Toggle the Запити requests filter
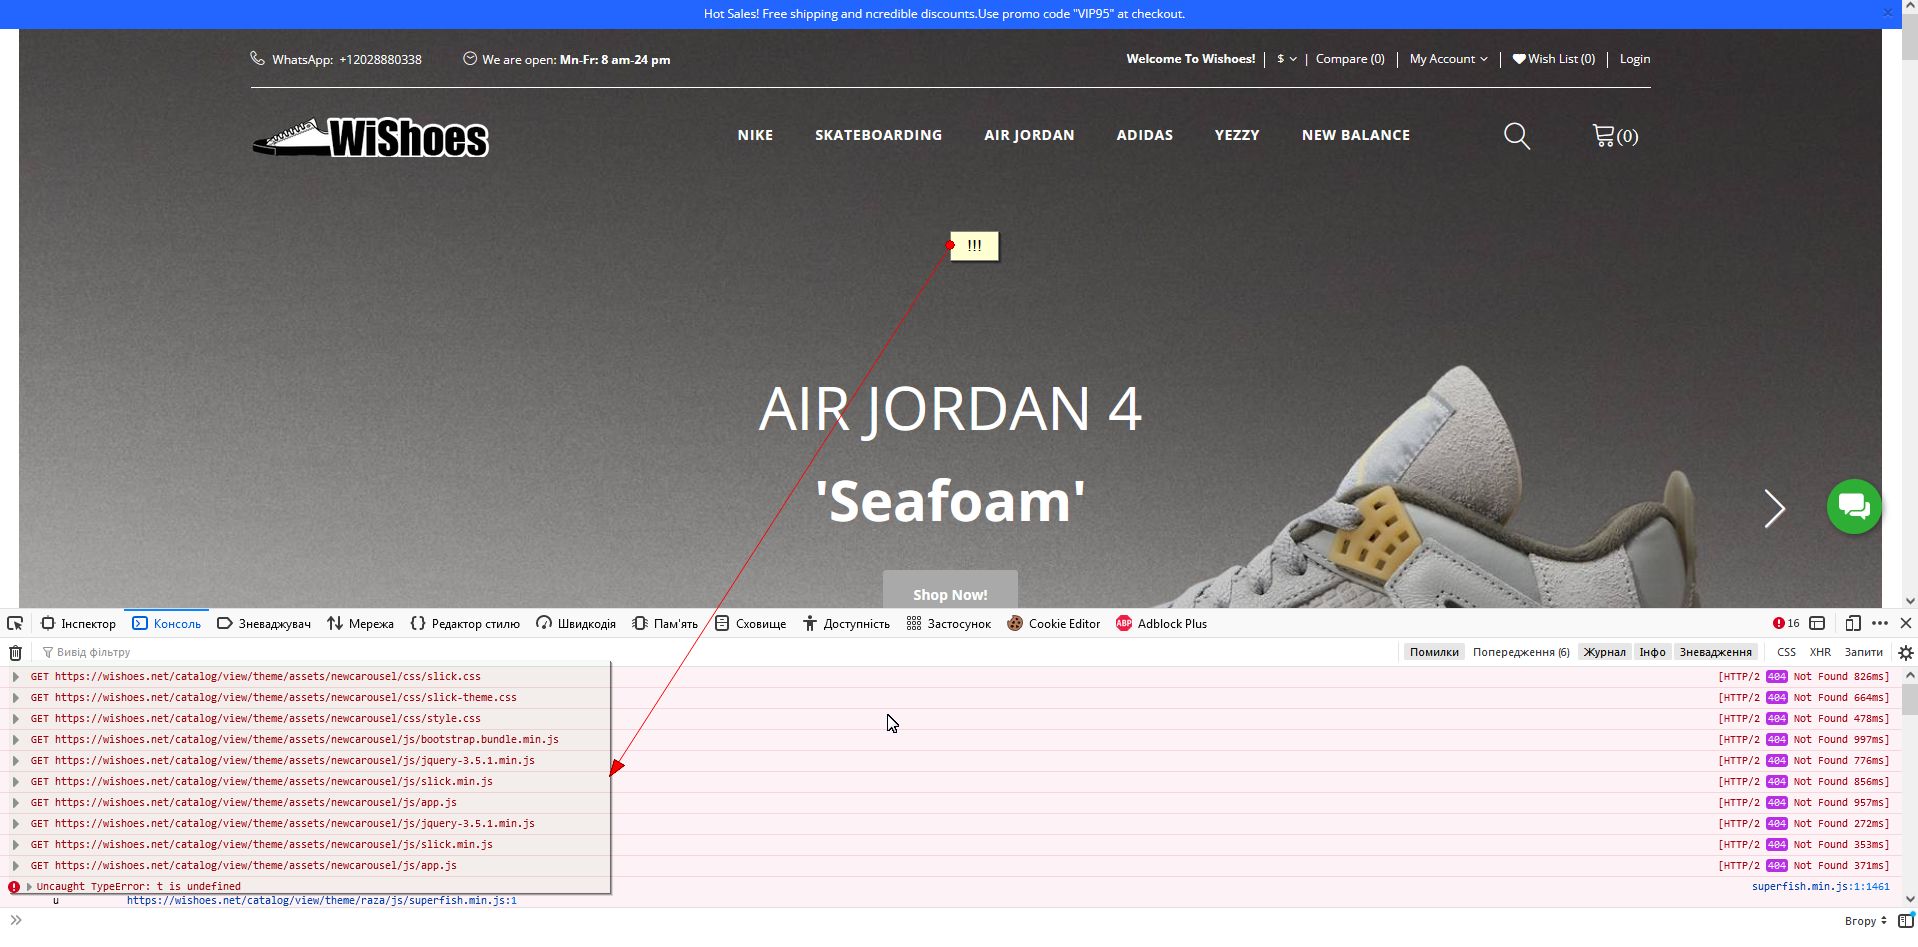The image size is (1918, 947). click(1863, 652)
